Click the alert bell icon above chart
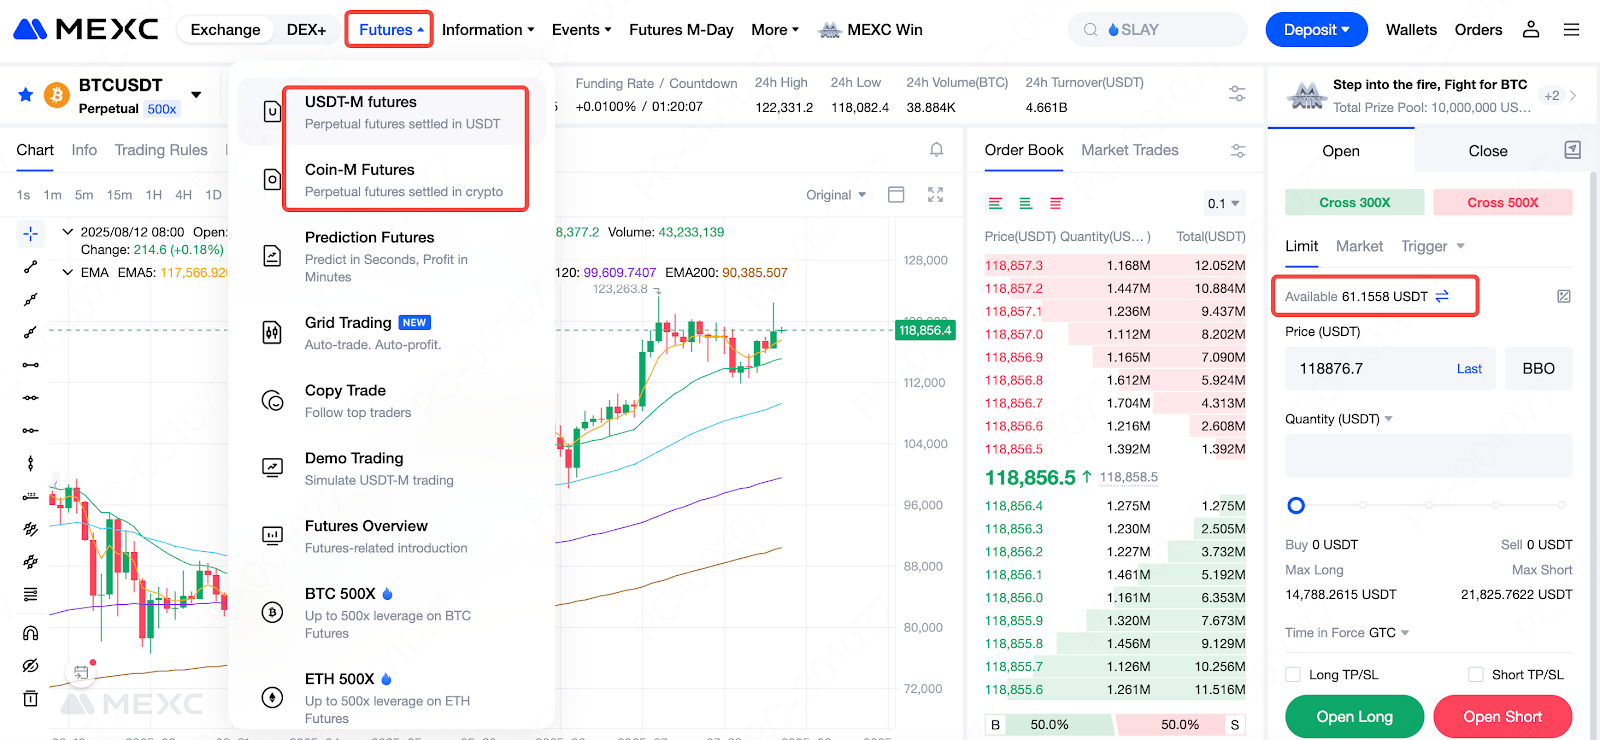Screen dimensions: 1600x740 point(936,150)
